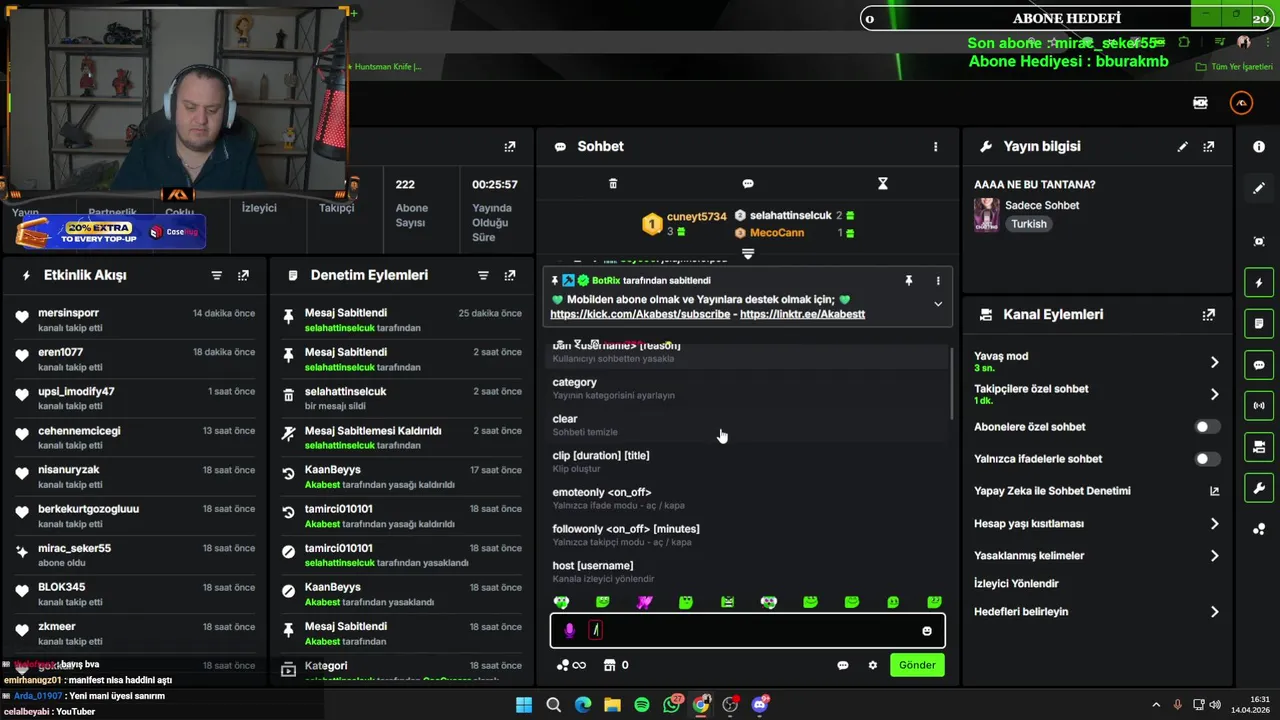Open the Sohbet panel three-dot menu

[x=936, y=146]
